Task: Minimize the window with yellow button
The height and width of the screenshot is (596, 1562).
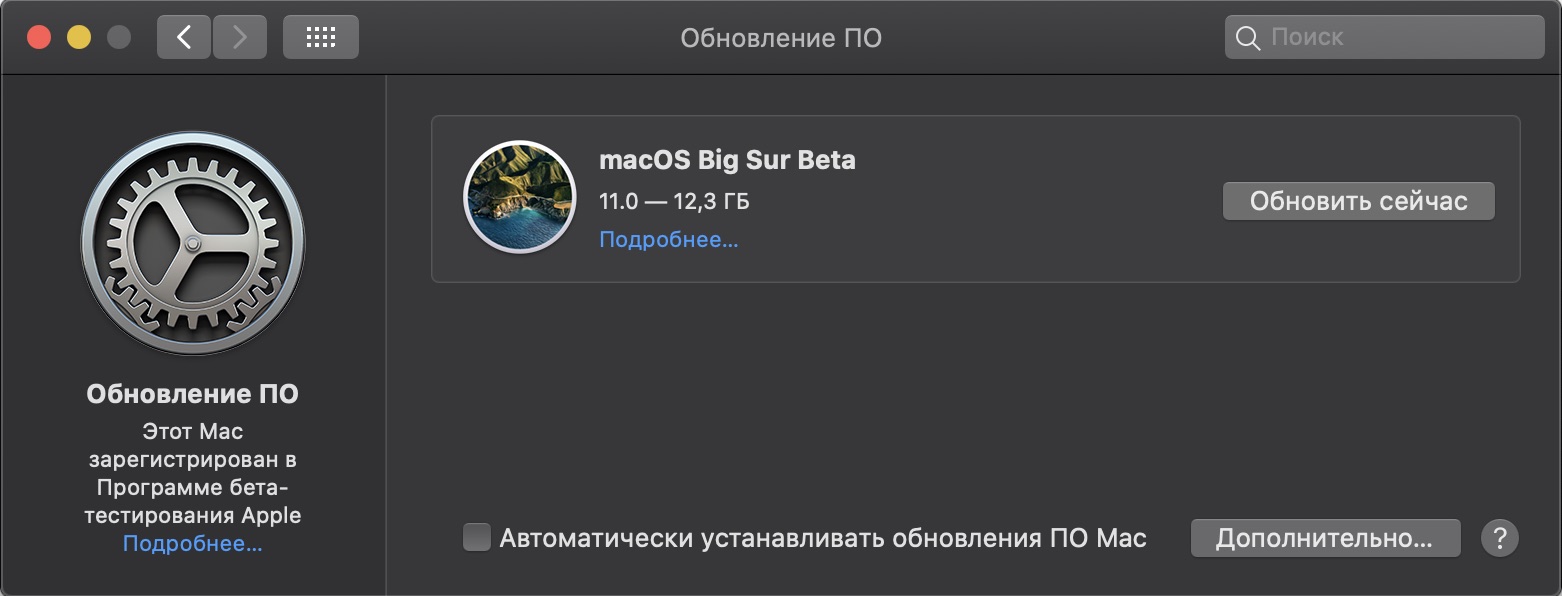Action: click(x=79, y=38)
